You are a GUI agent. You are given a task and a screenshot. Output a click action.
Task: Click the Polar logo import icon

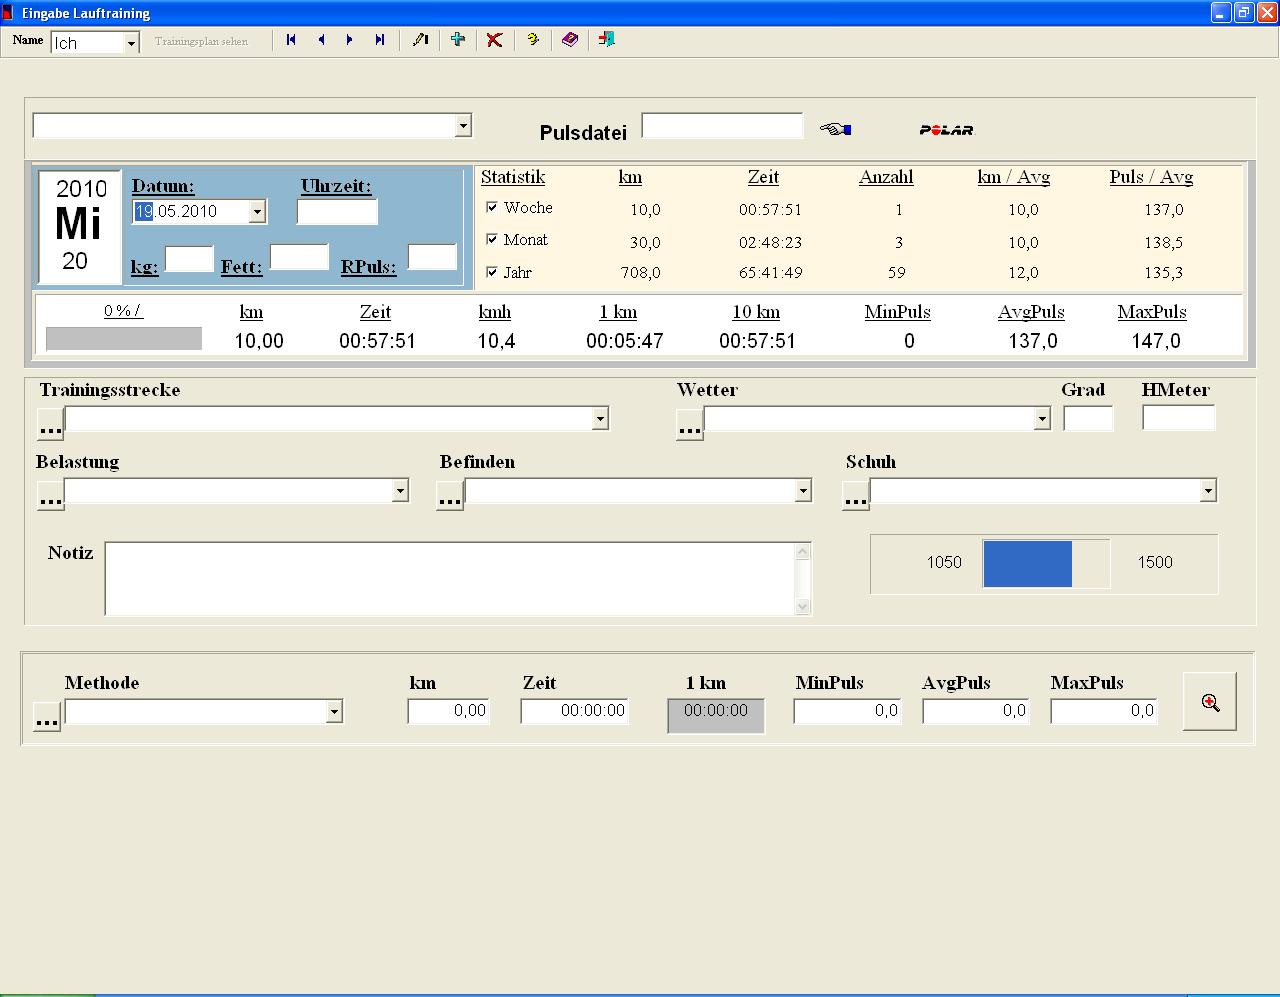[946, 130]
